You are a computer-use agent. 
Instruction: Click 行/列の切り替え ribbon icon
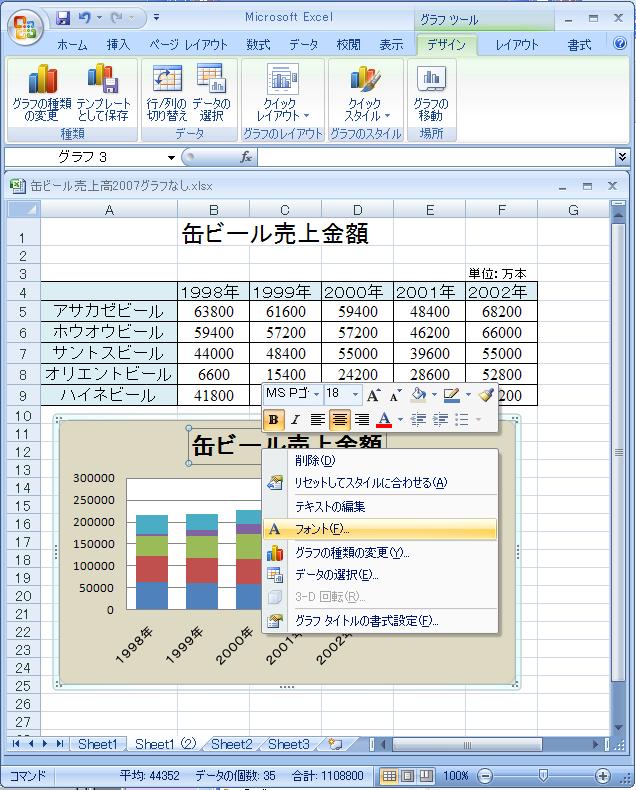coord(167,93)
